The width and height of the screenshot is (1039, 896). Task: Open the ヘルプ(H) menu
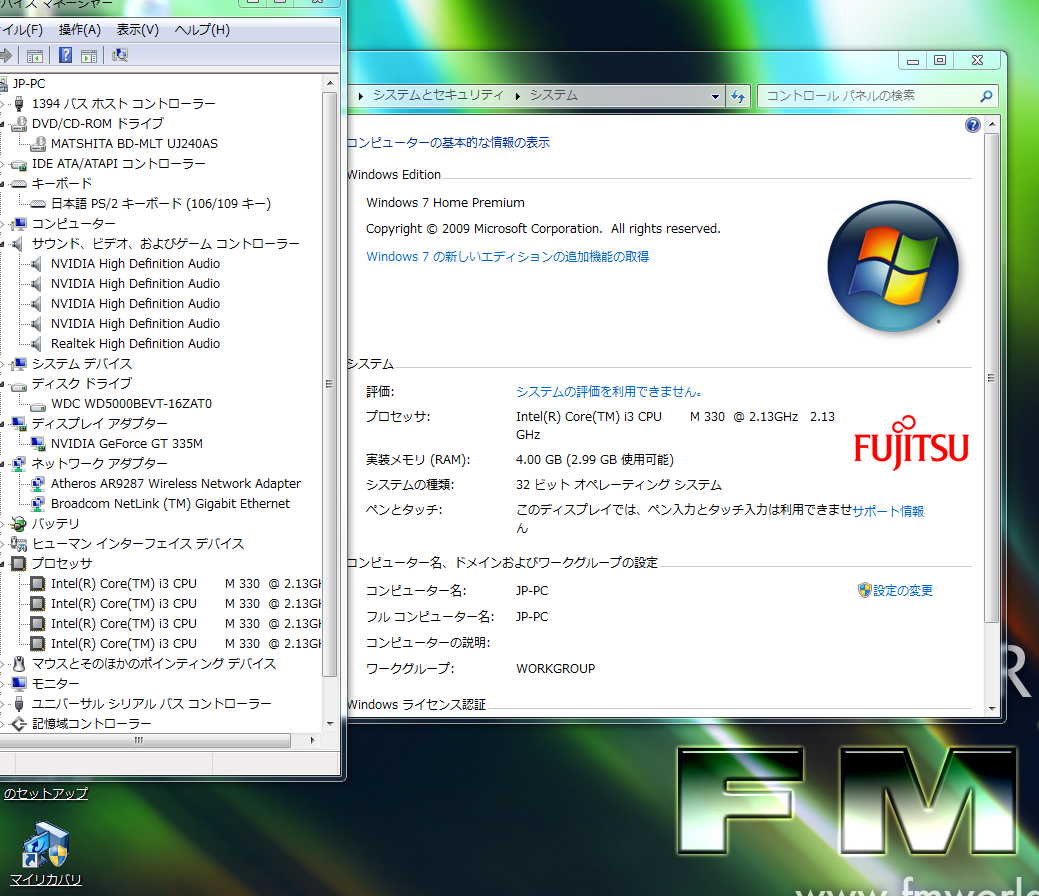(x=202, y=30)
